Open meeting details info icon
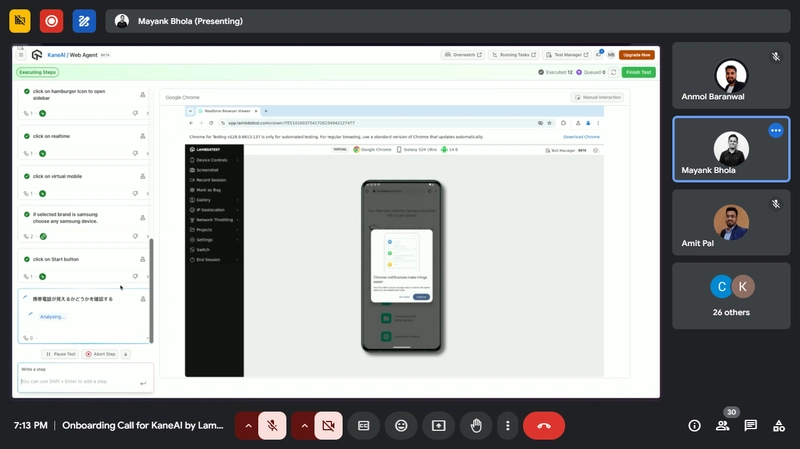The height and width of the screenshot is (449, 800). tap(694, 426)
